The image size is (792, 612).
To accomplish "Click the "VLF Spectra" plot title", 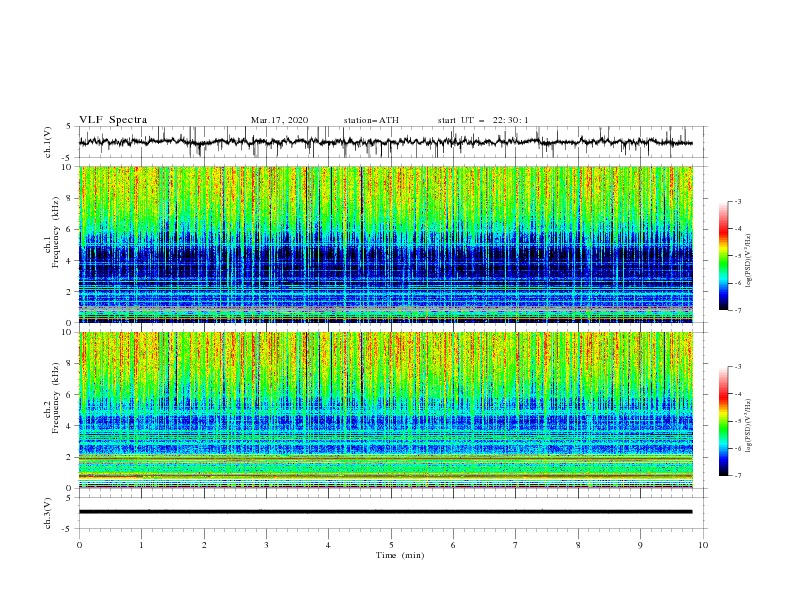I will click(113, 120).
